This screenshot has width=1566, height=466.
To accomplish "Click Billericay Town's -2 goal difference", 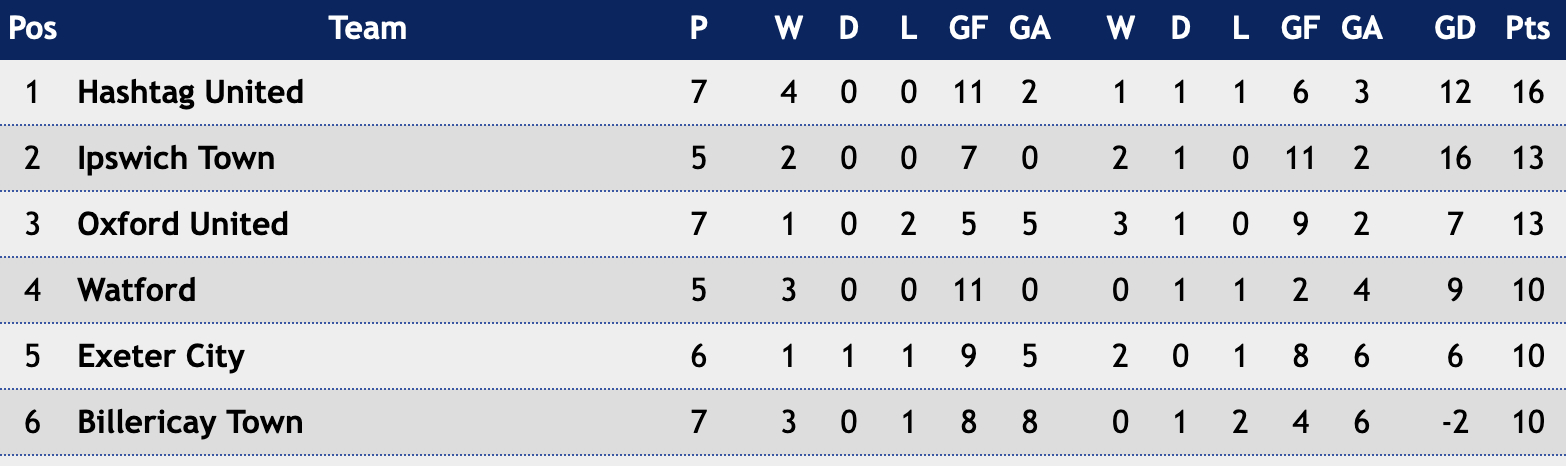I will point(1455,422).
